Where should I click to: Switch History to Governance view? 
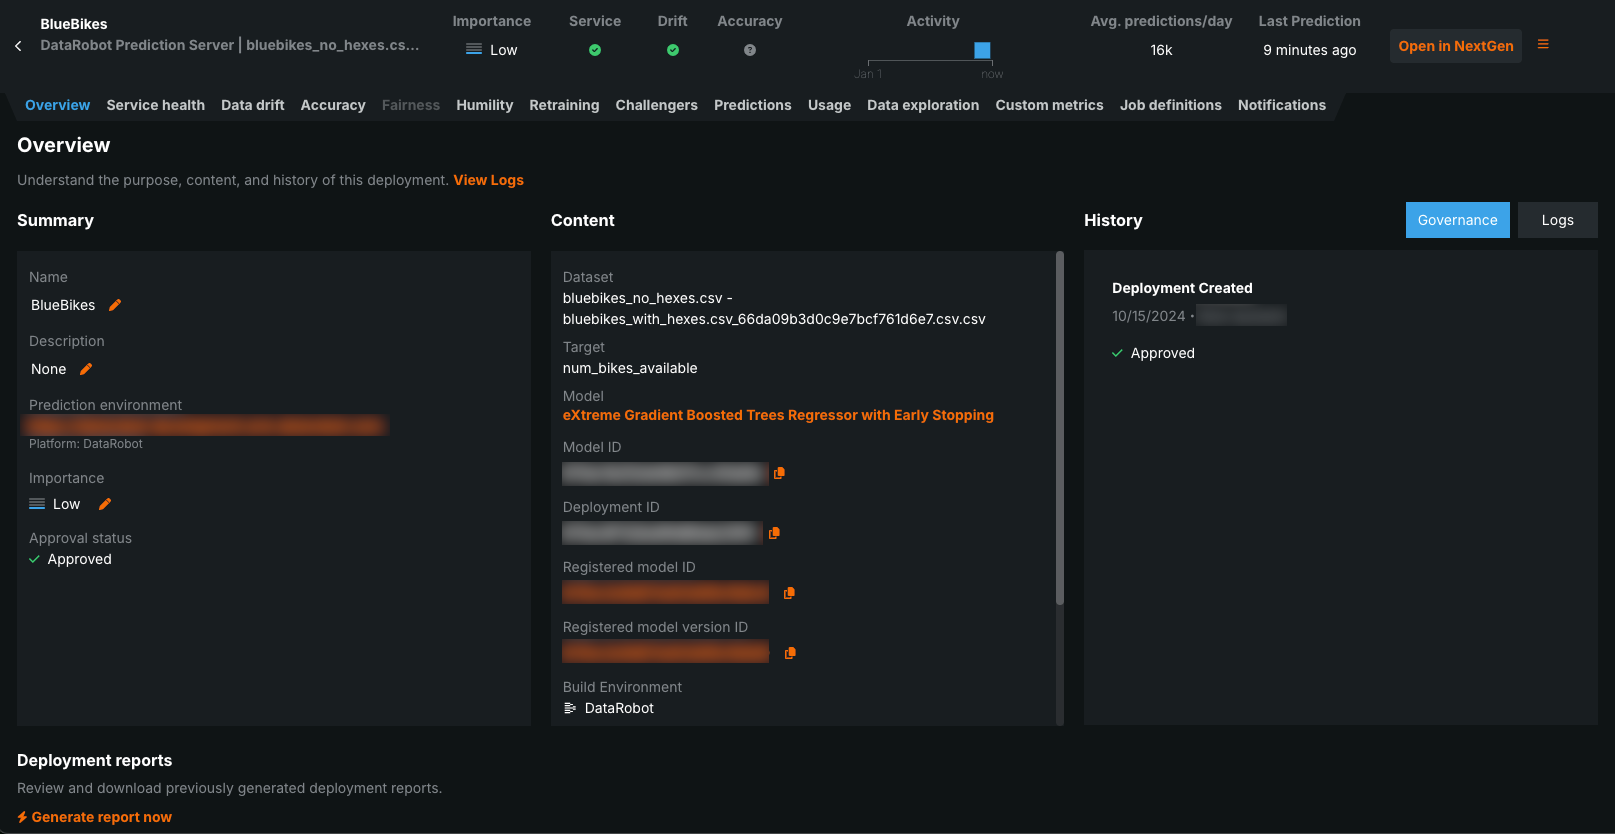[x=1457, y=220]
